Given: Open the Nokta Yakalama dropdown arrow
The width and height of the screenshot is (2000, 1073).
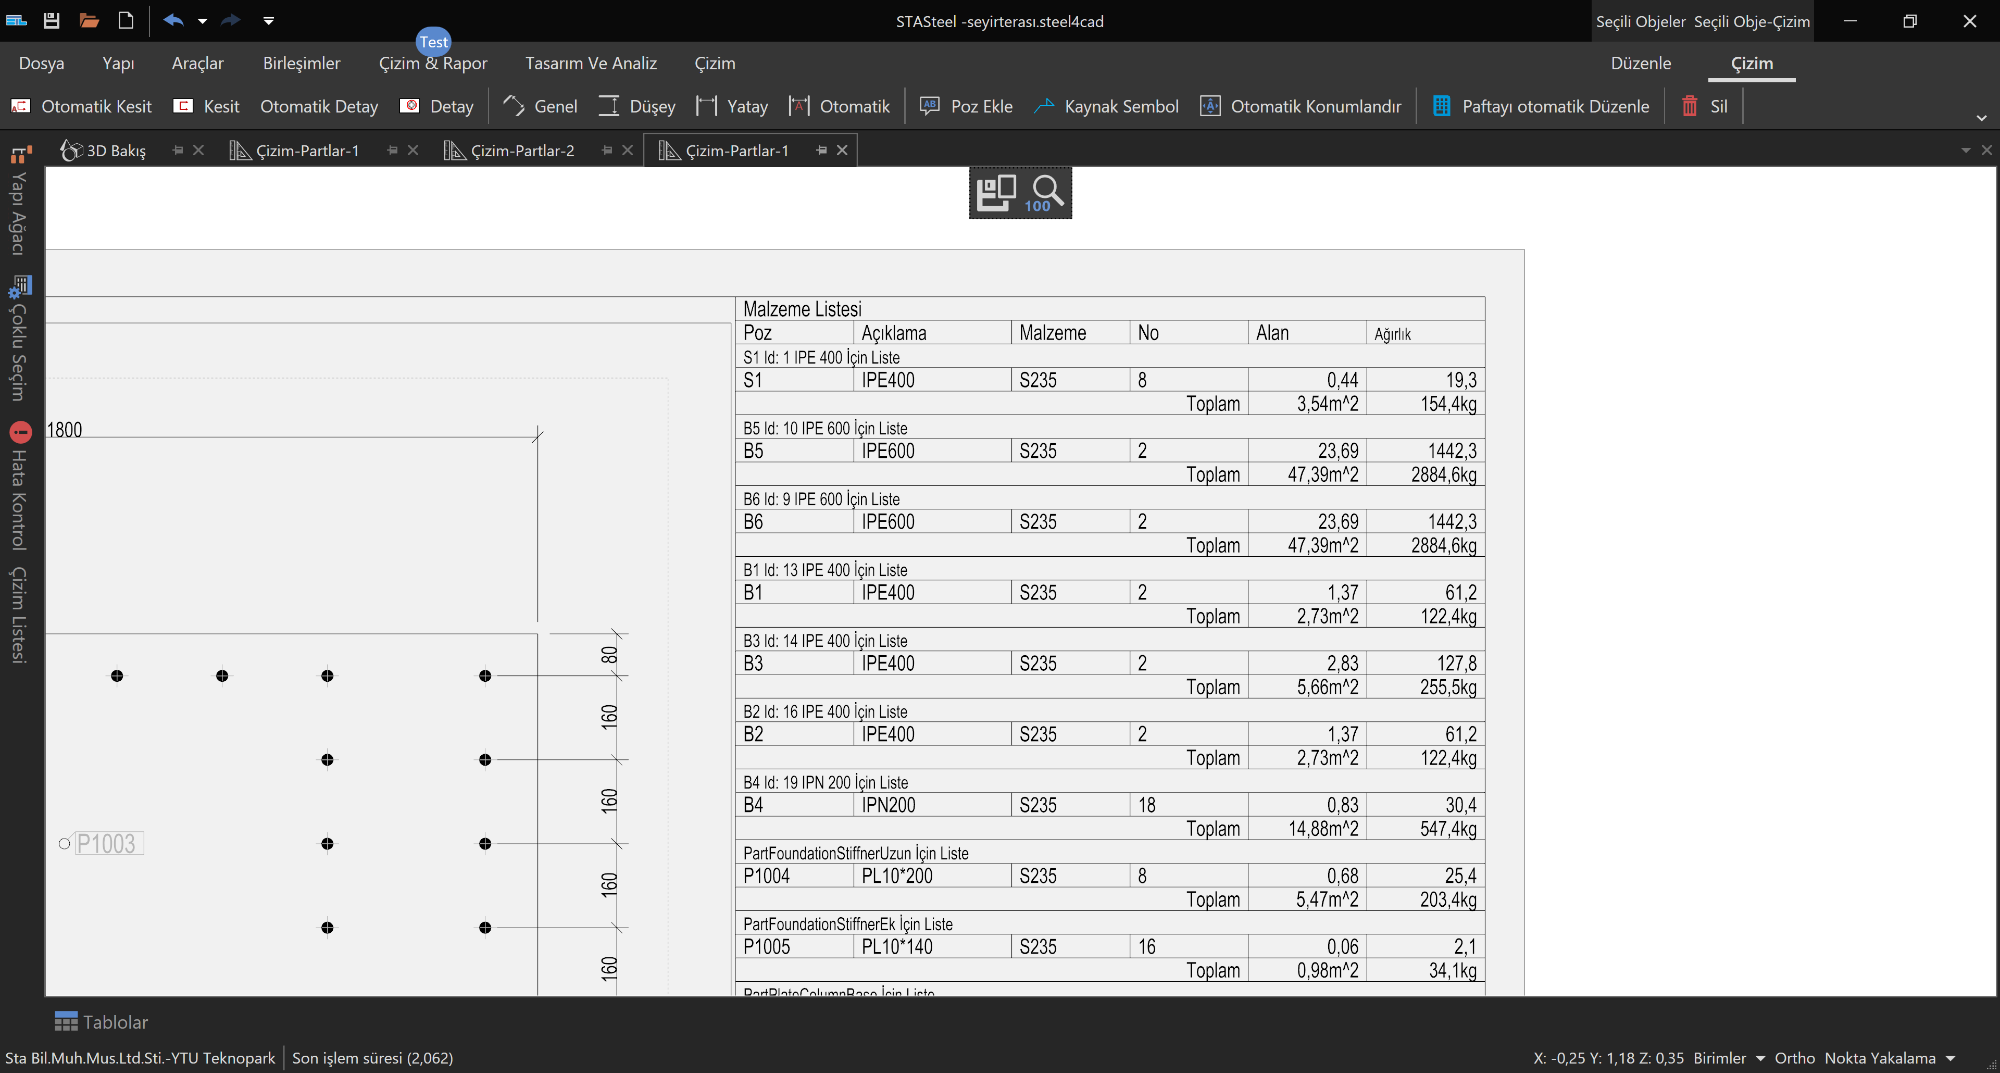Looking at the screenshot, I should pyautogui.click(x=1950, y=1058).
